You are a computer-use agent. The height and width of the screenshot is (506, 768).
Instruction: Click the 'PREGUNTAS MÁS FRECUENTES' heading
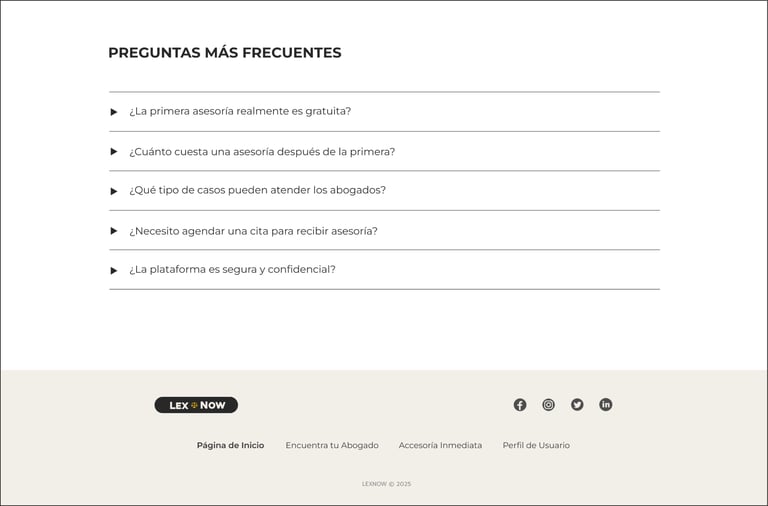tap(224, 53)
